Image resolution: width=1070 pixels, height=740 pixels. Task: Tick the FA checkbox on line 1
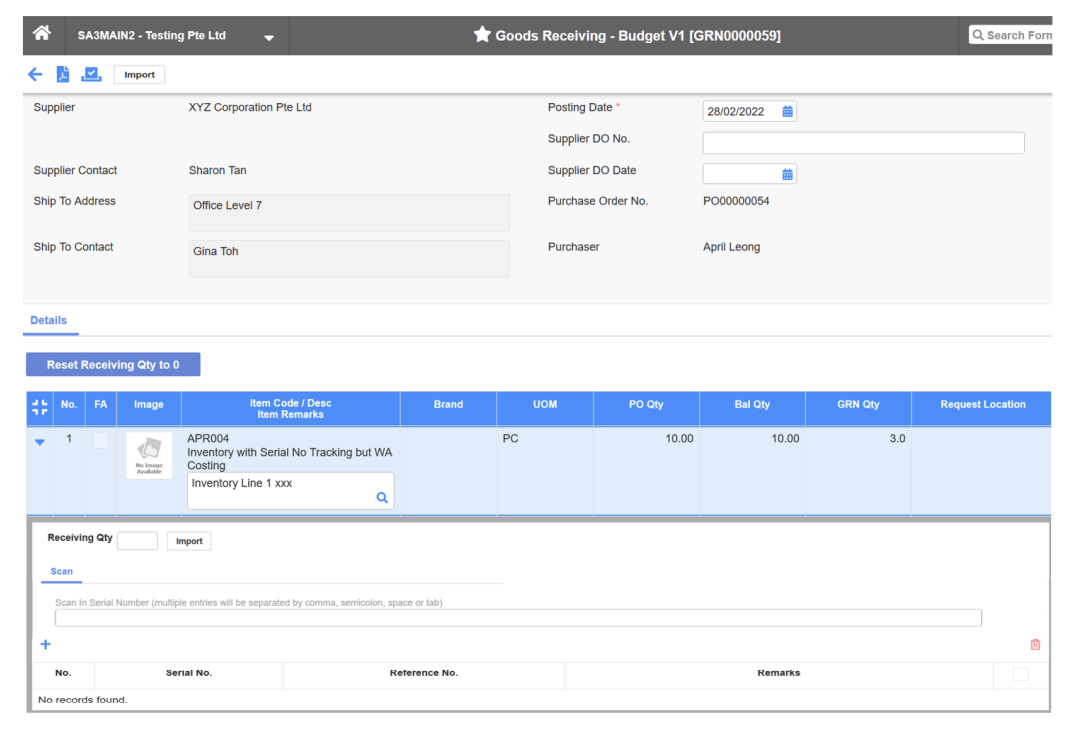pos(100,441)
